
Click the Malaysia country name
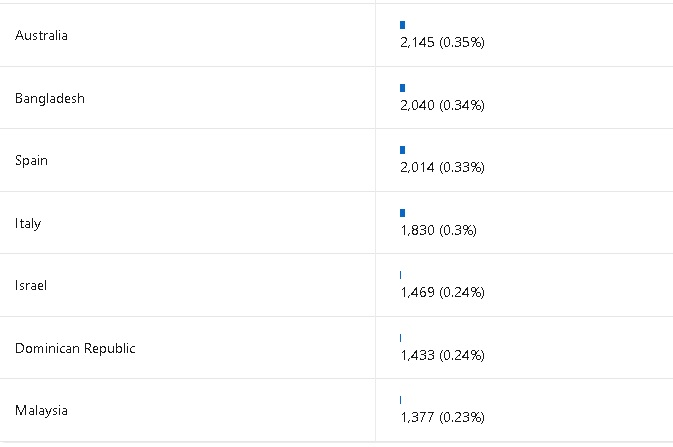coord(42,410)
